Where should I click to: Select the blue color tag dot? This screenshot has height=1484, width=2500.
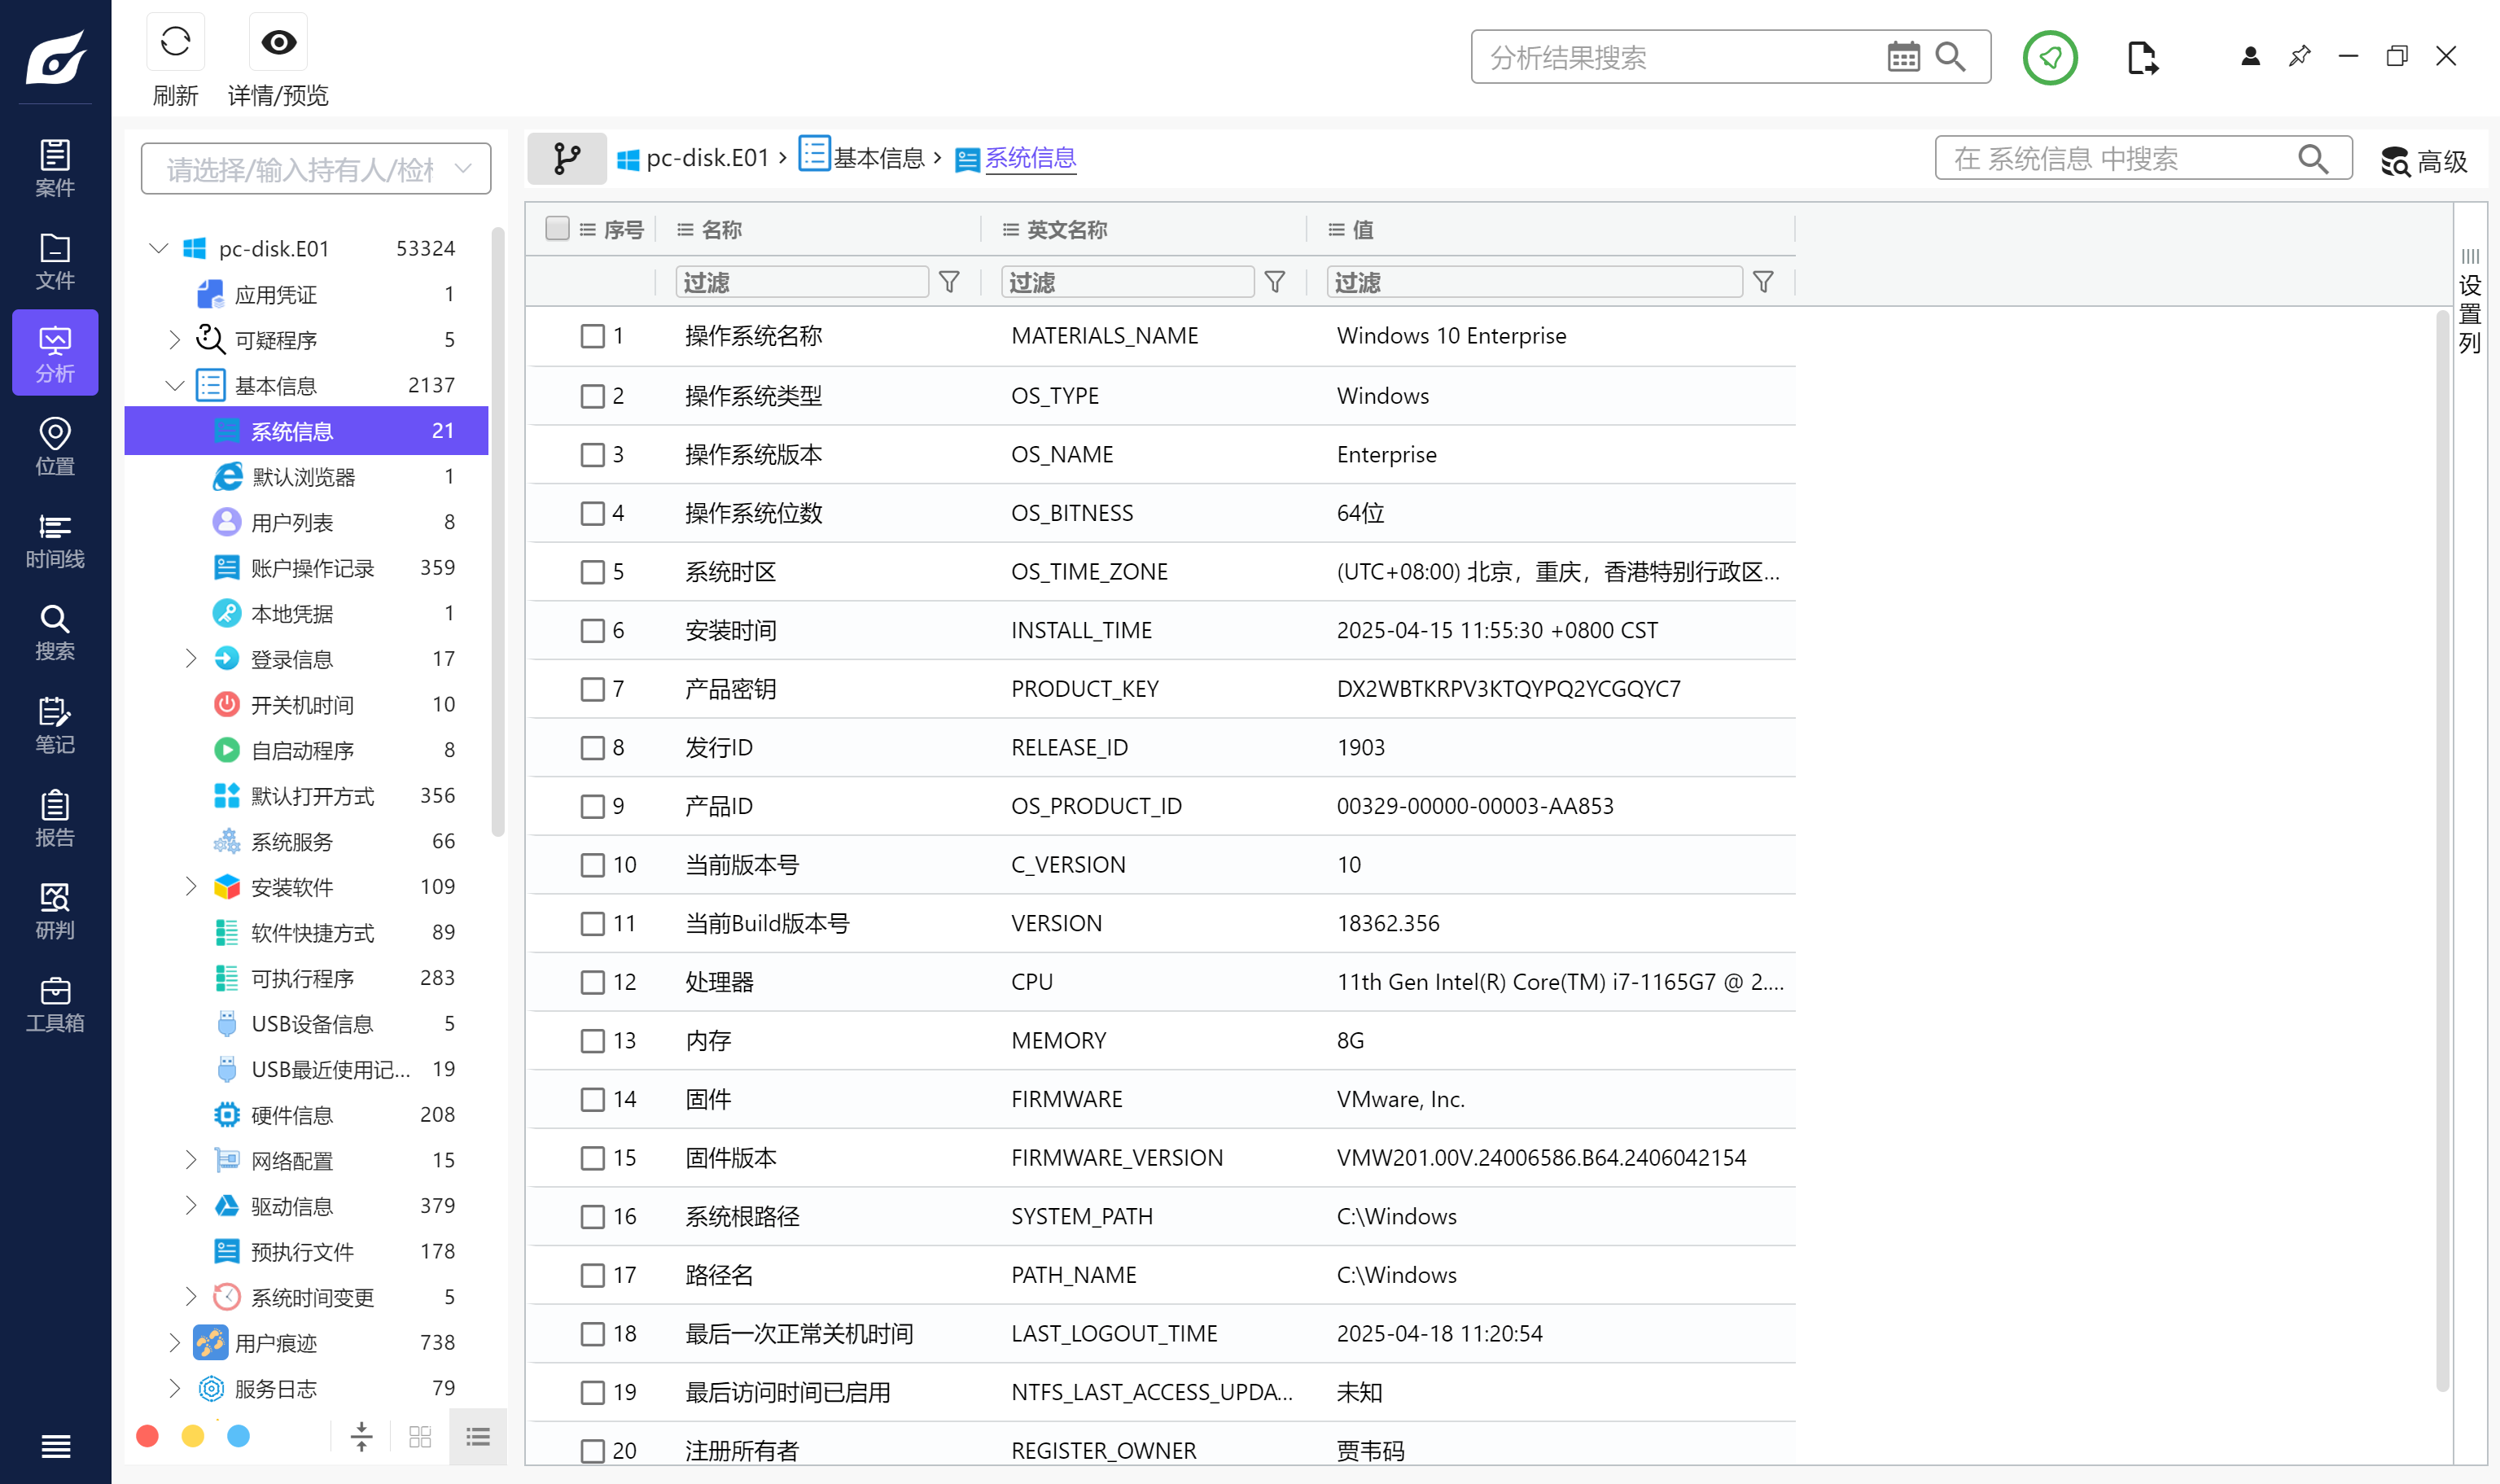(238, 1436)
